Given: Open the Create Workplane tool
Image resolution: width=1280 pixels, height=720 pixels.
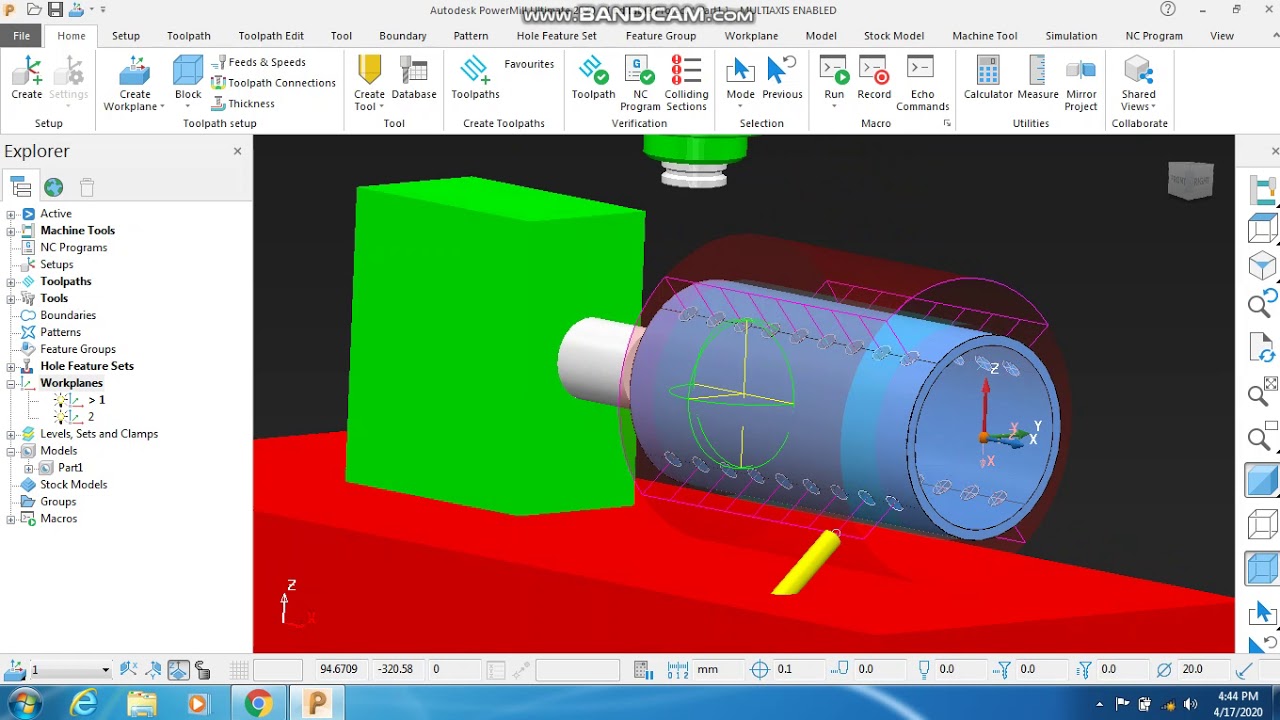Looking at the screenshot, I should (x=134, y=82).
